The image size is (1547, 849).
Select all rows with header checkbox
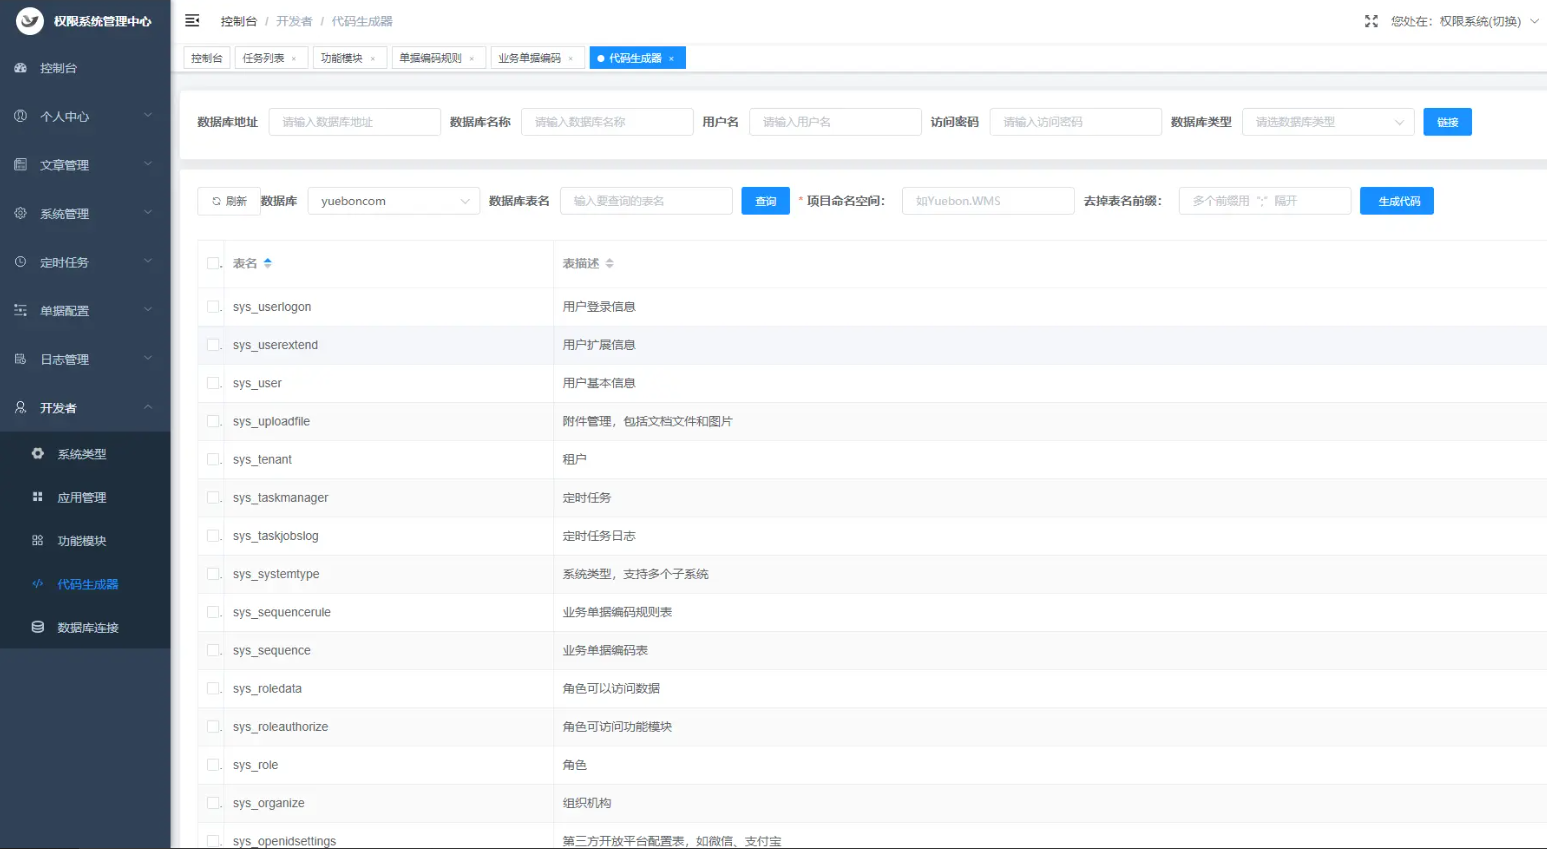pos(213,263)
